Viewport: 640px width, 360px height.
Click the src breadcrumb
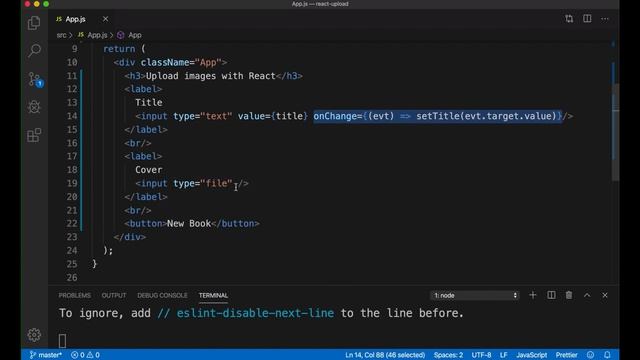point(61,35)
